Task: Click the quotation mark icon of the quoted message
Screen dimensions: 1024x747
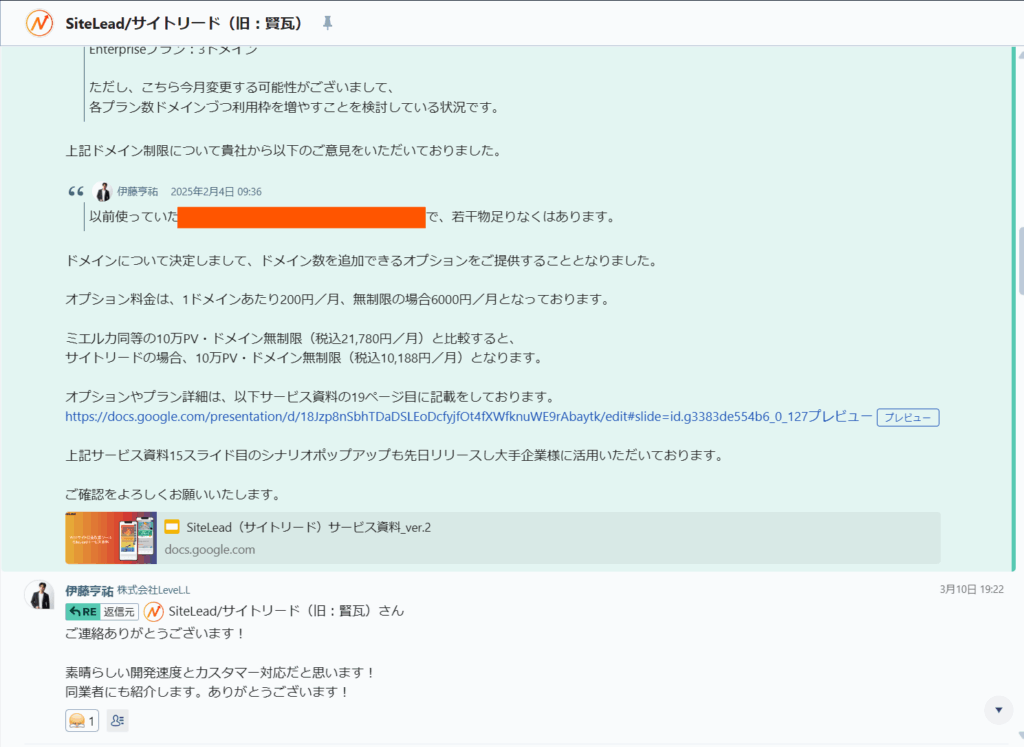Action: pos(76,191)
